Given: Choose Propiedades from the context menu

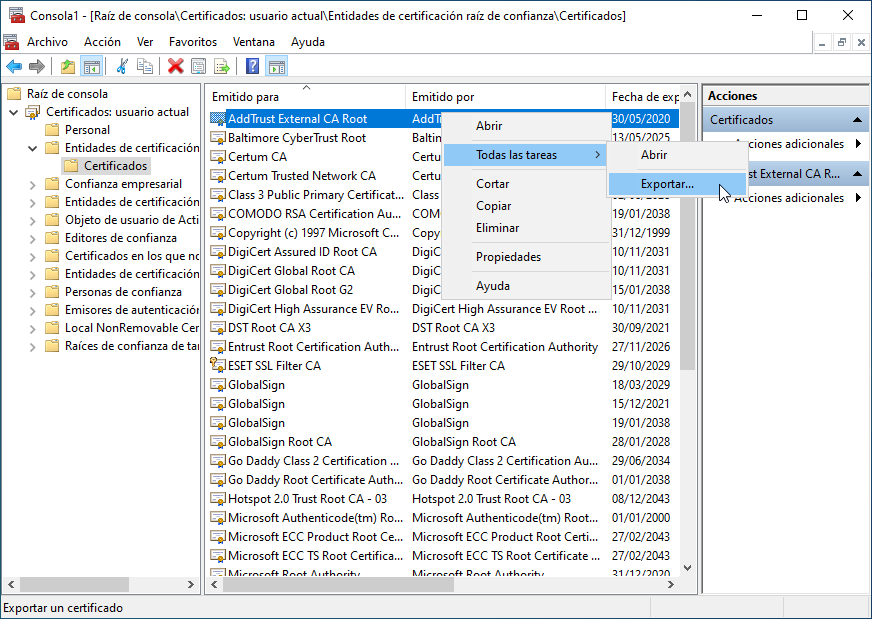Looking at the screenshot, I should click(x=508, y=256).
